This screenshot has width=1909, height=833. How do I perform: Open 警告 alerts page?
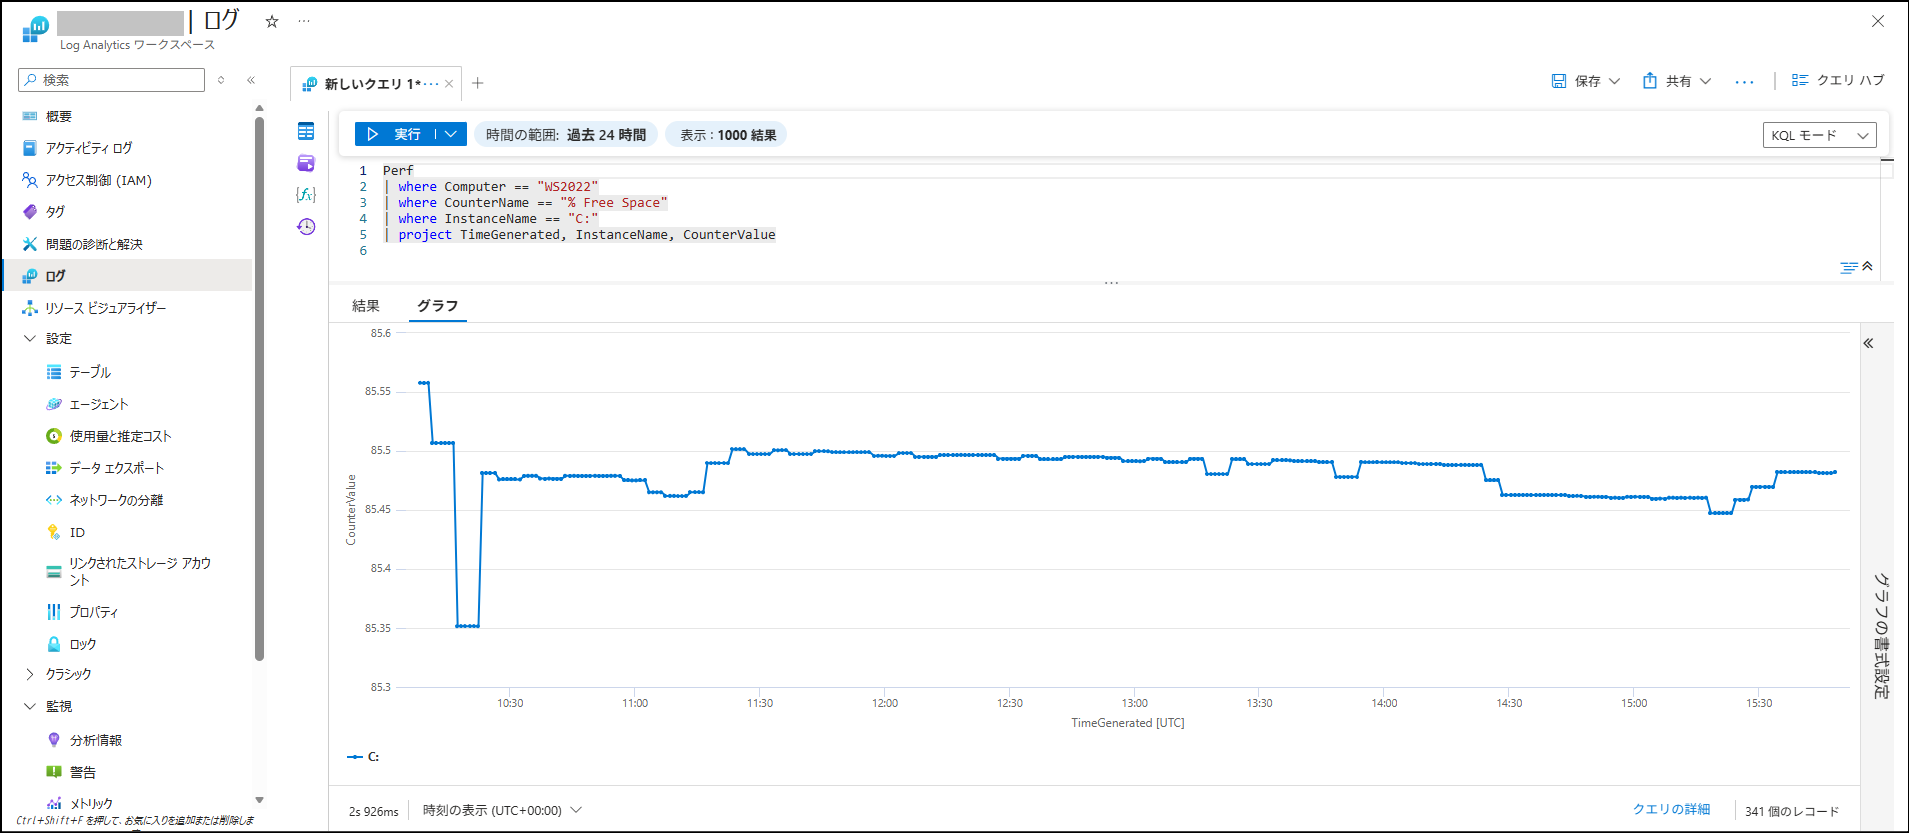pos(83,772)
